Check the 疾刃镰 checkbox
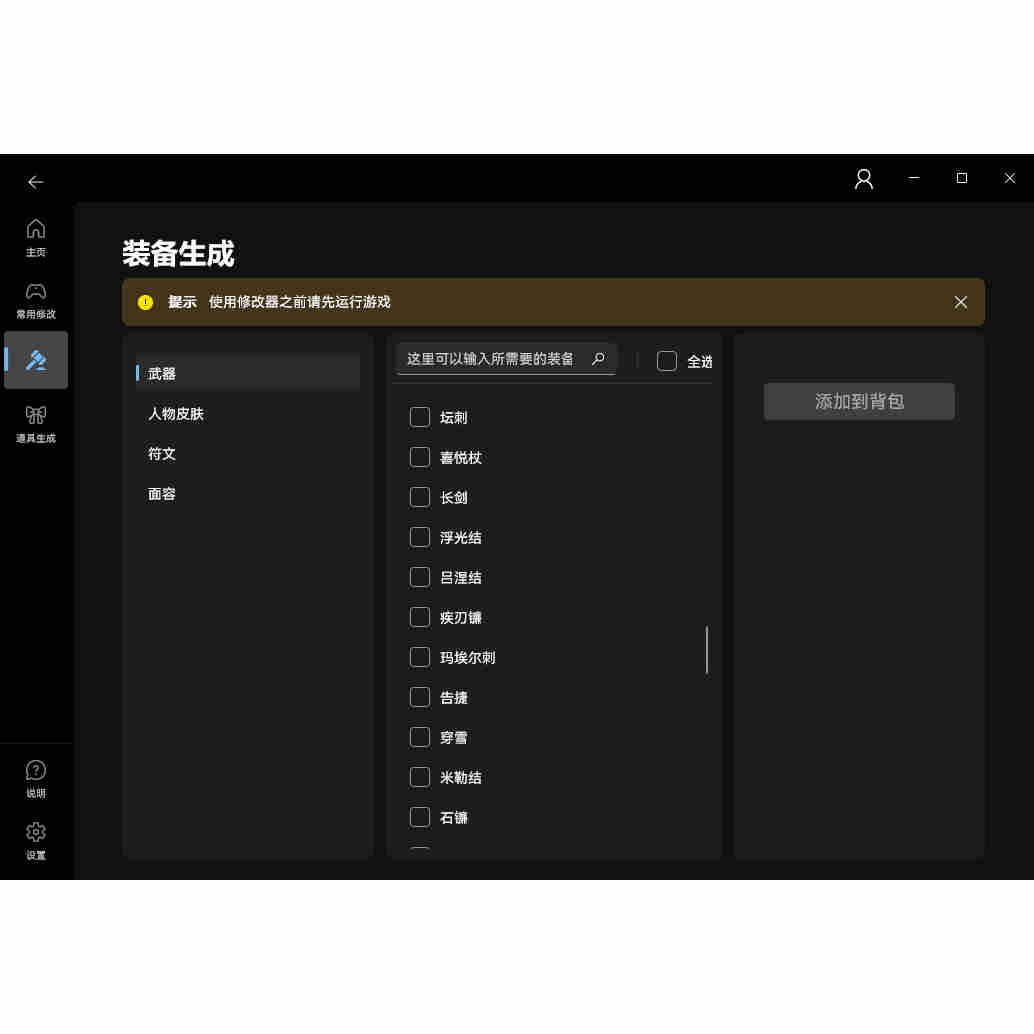1034x1034 pixels. pos(419,617)
